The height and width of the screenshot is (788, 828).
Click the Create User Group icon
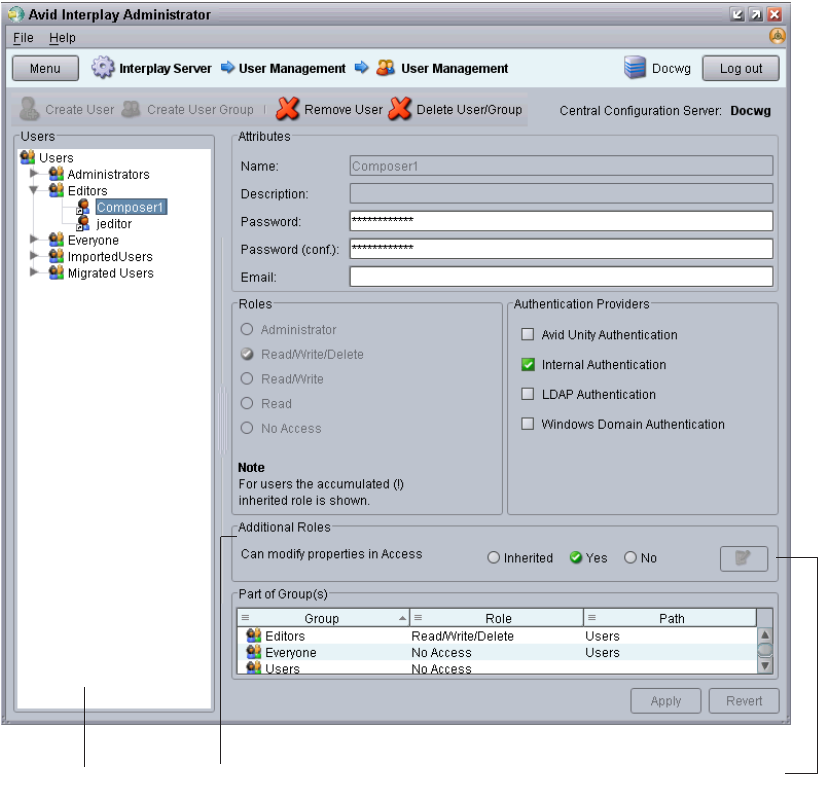coord(131,109)
